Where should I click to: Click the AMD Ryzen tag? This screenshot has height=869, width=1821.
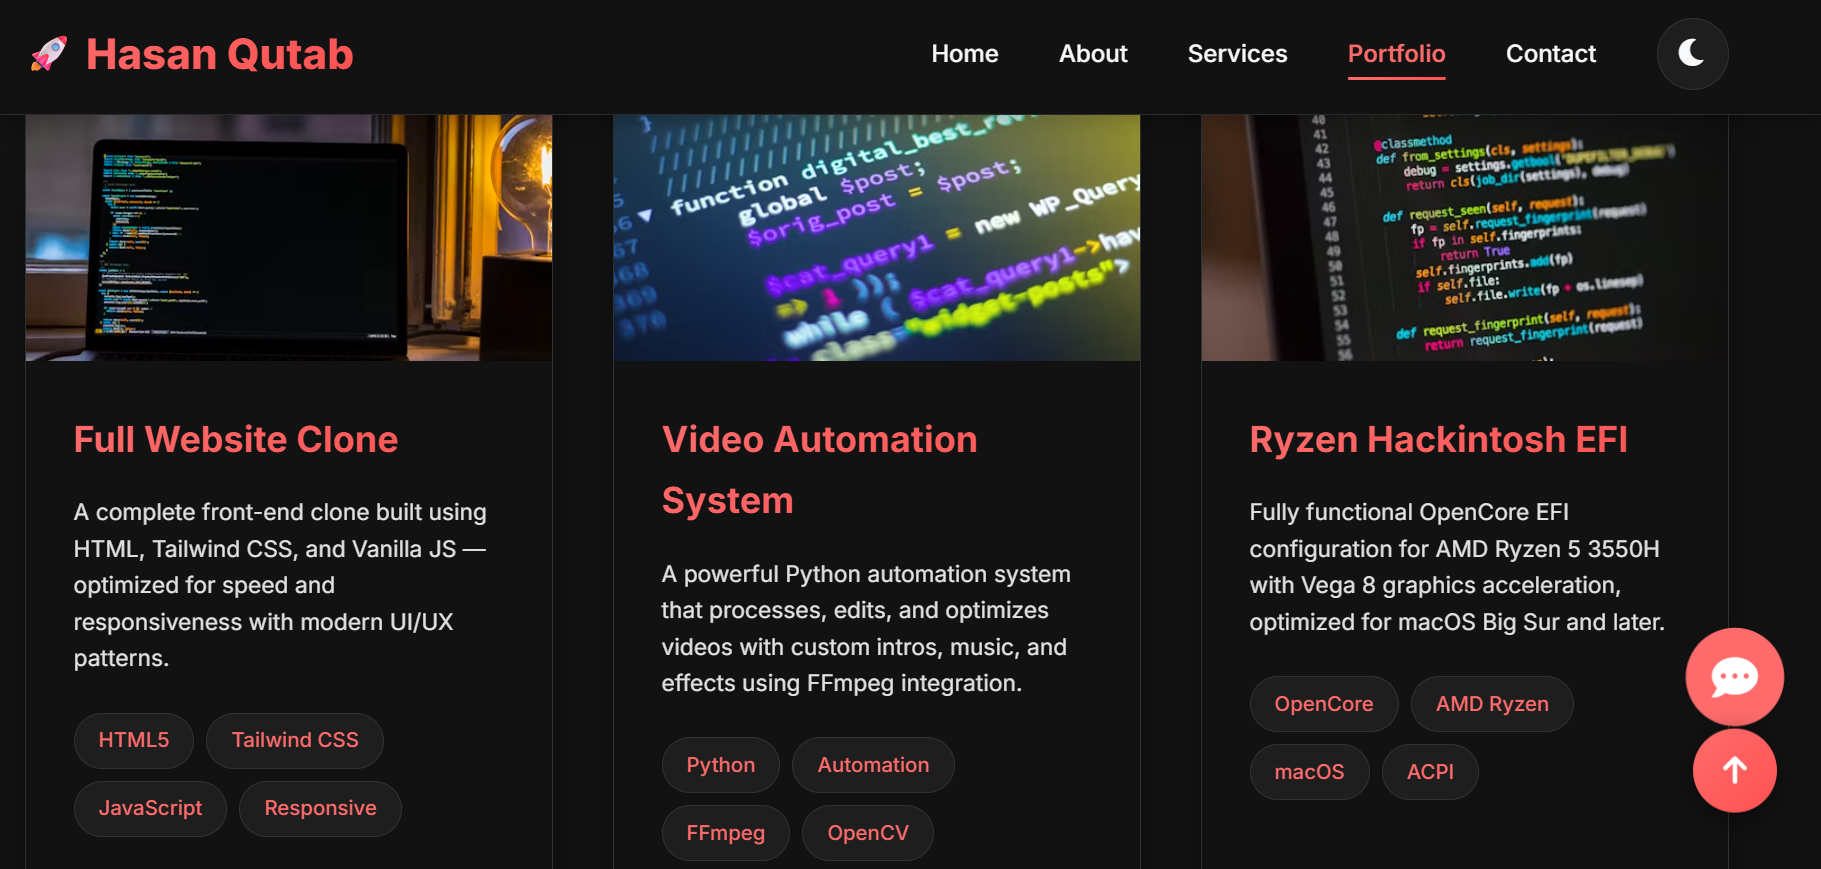coord(1491,704)
